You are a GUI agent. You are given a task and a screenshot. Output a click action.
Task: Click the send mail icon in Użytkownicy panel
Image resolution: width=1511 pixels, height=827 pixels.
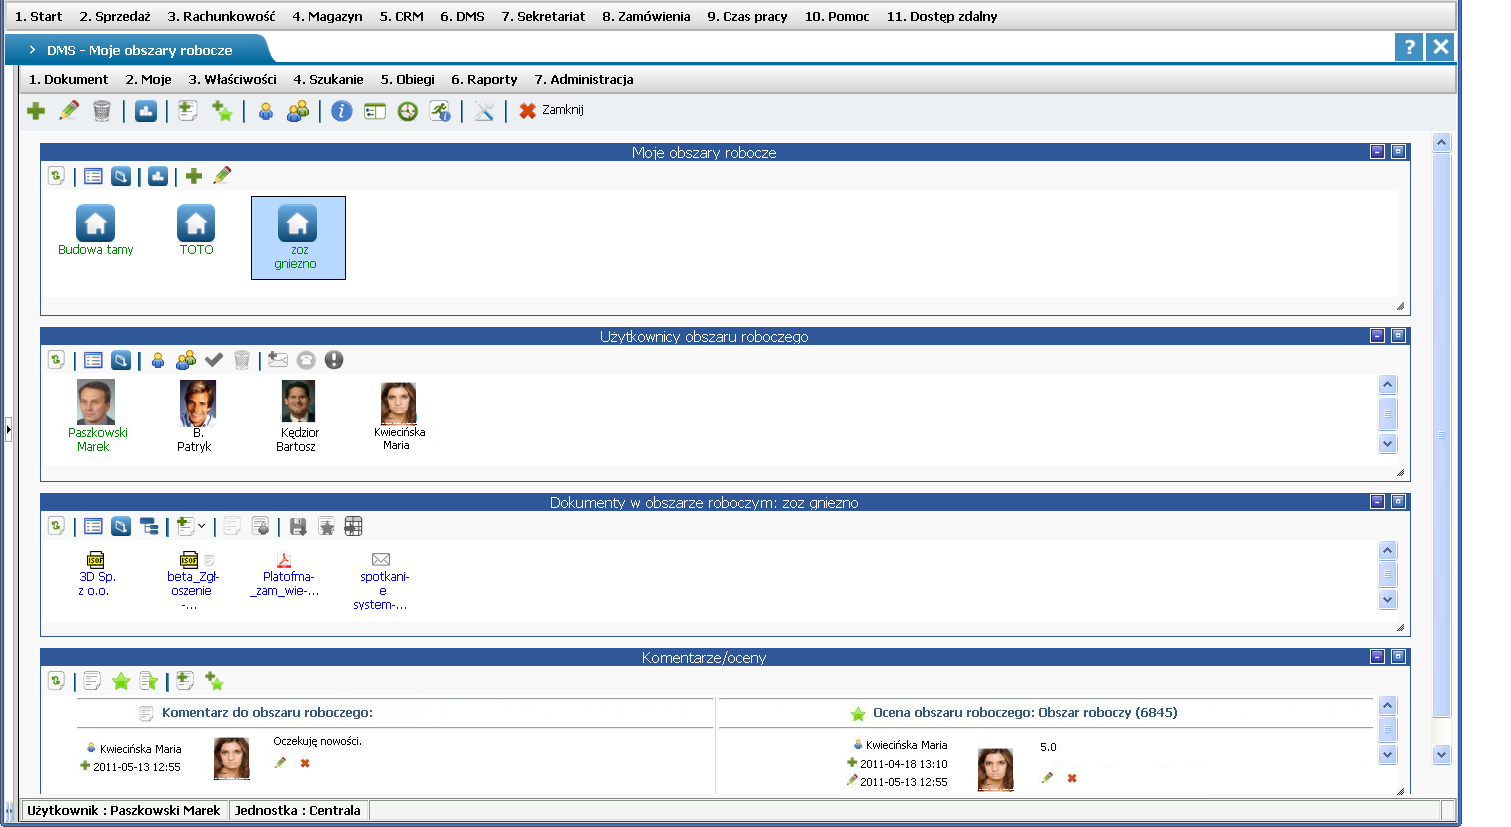(278, 360)
